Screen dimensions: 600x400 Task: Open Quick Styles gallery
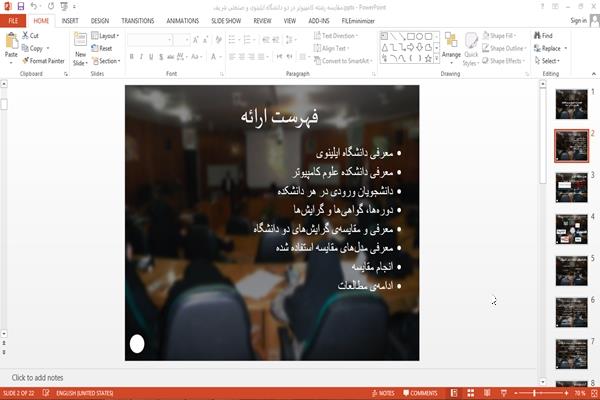[471, 49]
